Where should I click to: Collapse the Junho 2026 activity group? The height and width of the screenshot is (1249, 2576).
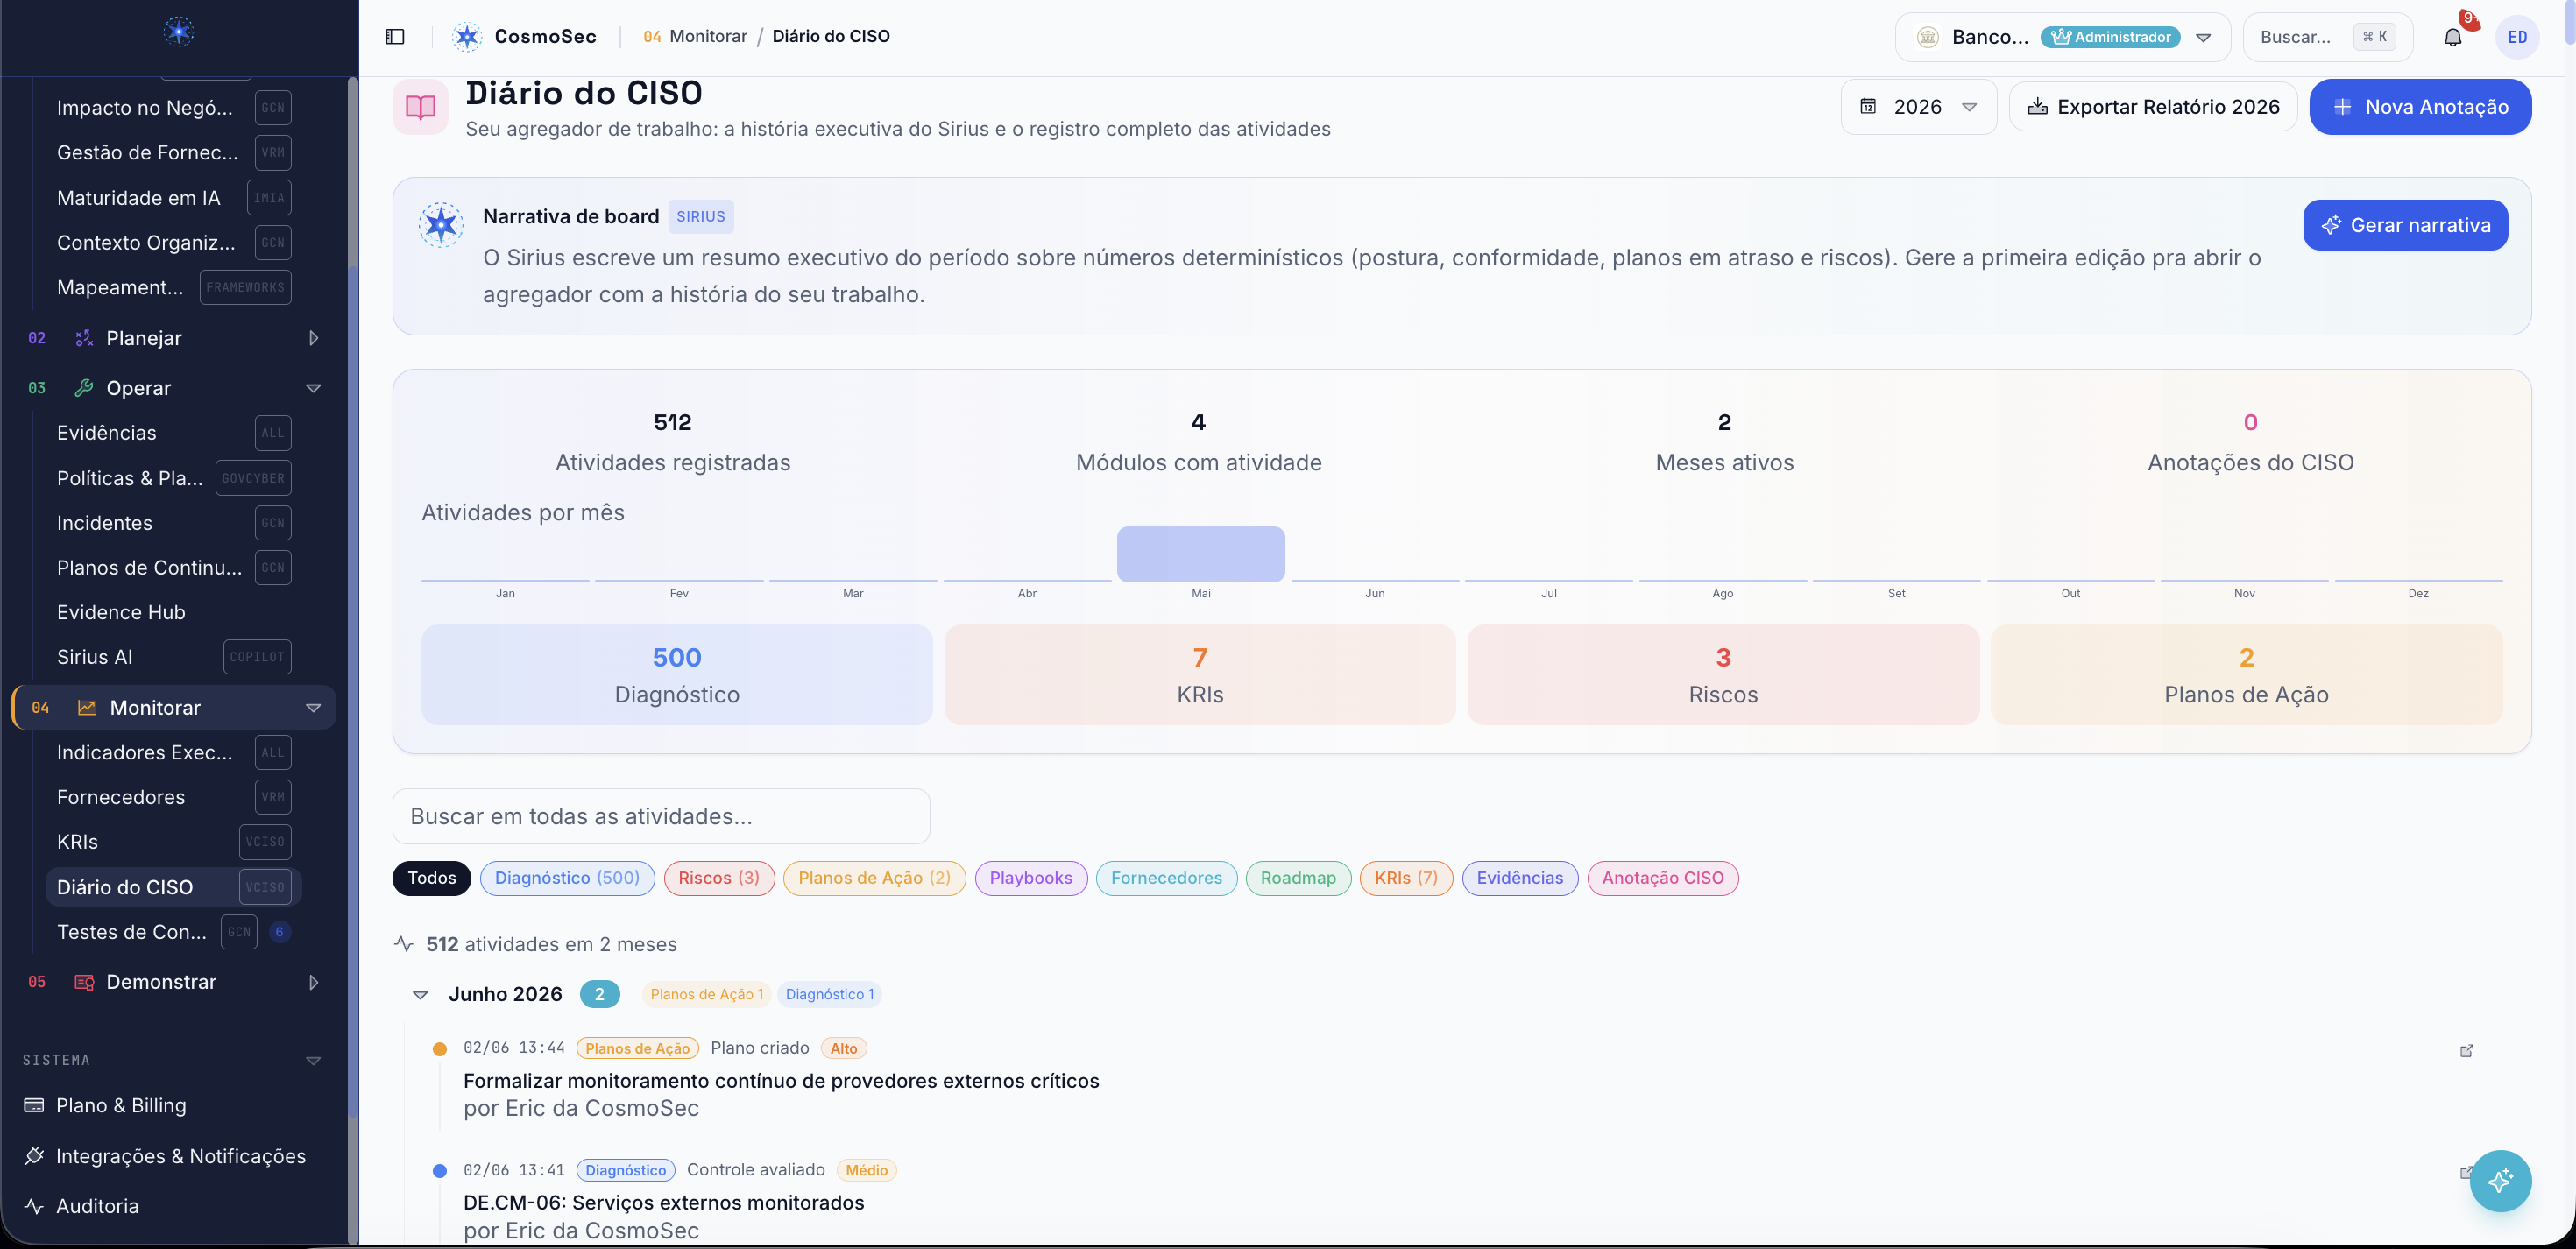420,995
